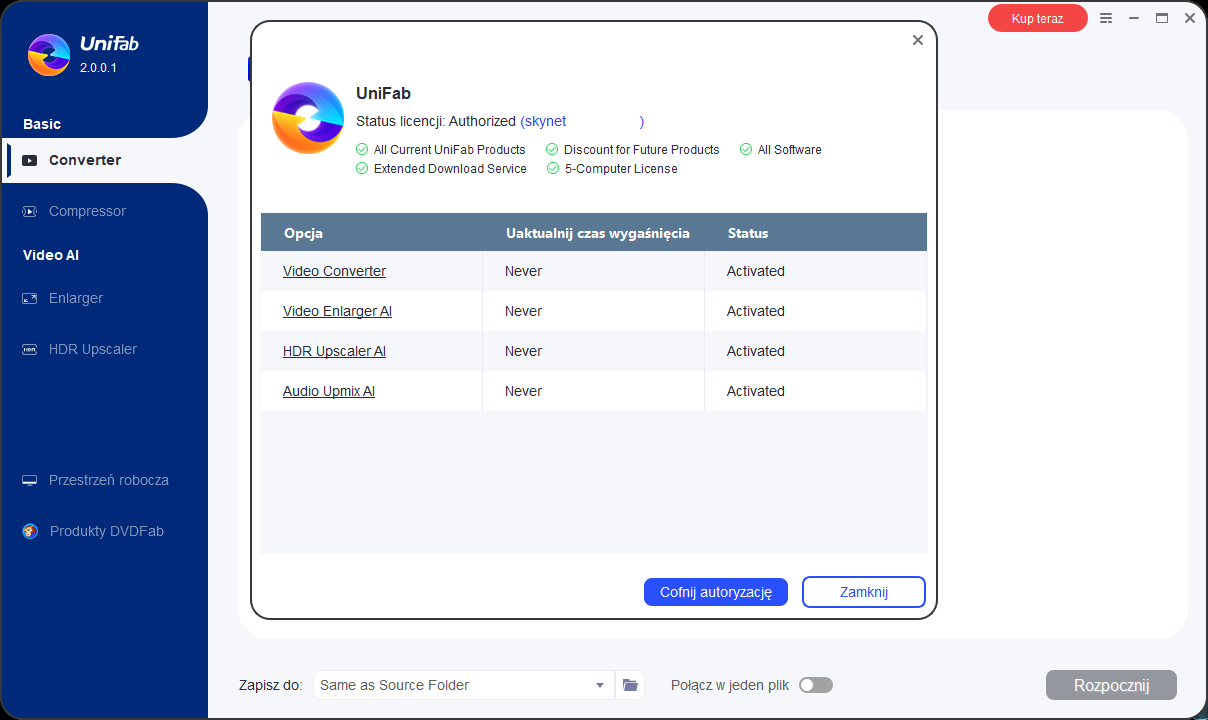This screenshot has width=1208, height=720.
Task: Minimize the UniFab window
Action: pyautogui.click(x=1134, y=18)
